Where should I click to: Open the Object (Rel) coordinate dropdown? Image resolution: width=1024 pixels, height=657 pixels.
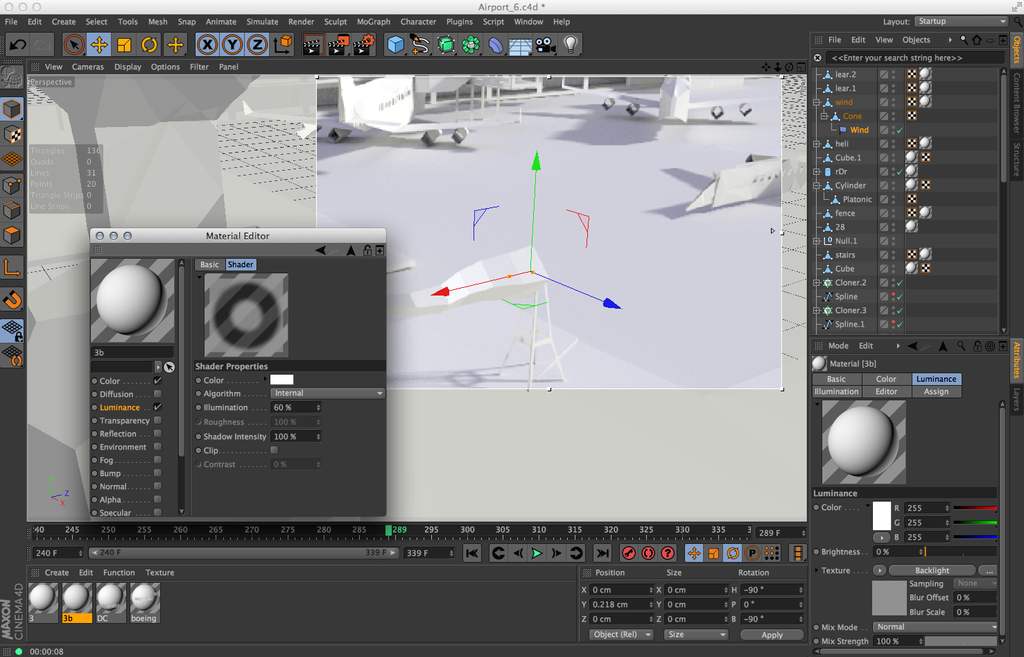pos(620,635)
